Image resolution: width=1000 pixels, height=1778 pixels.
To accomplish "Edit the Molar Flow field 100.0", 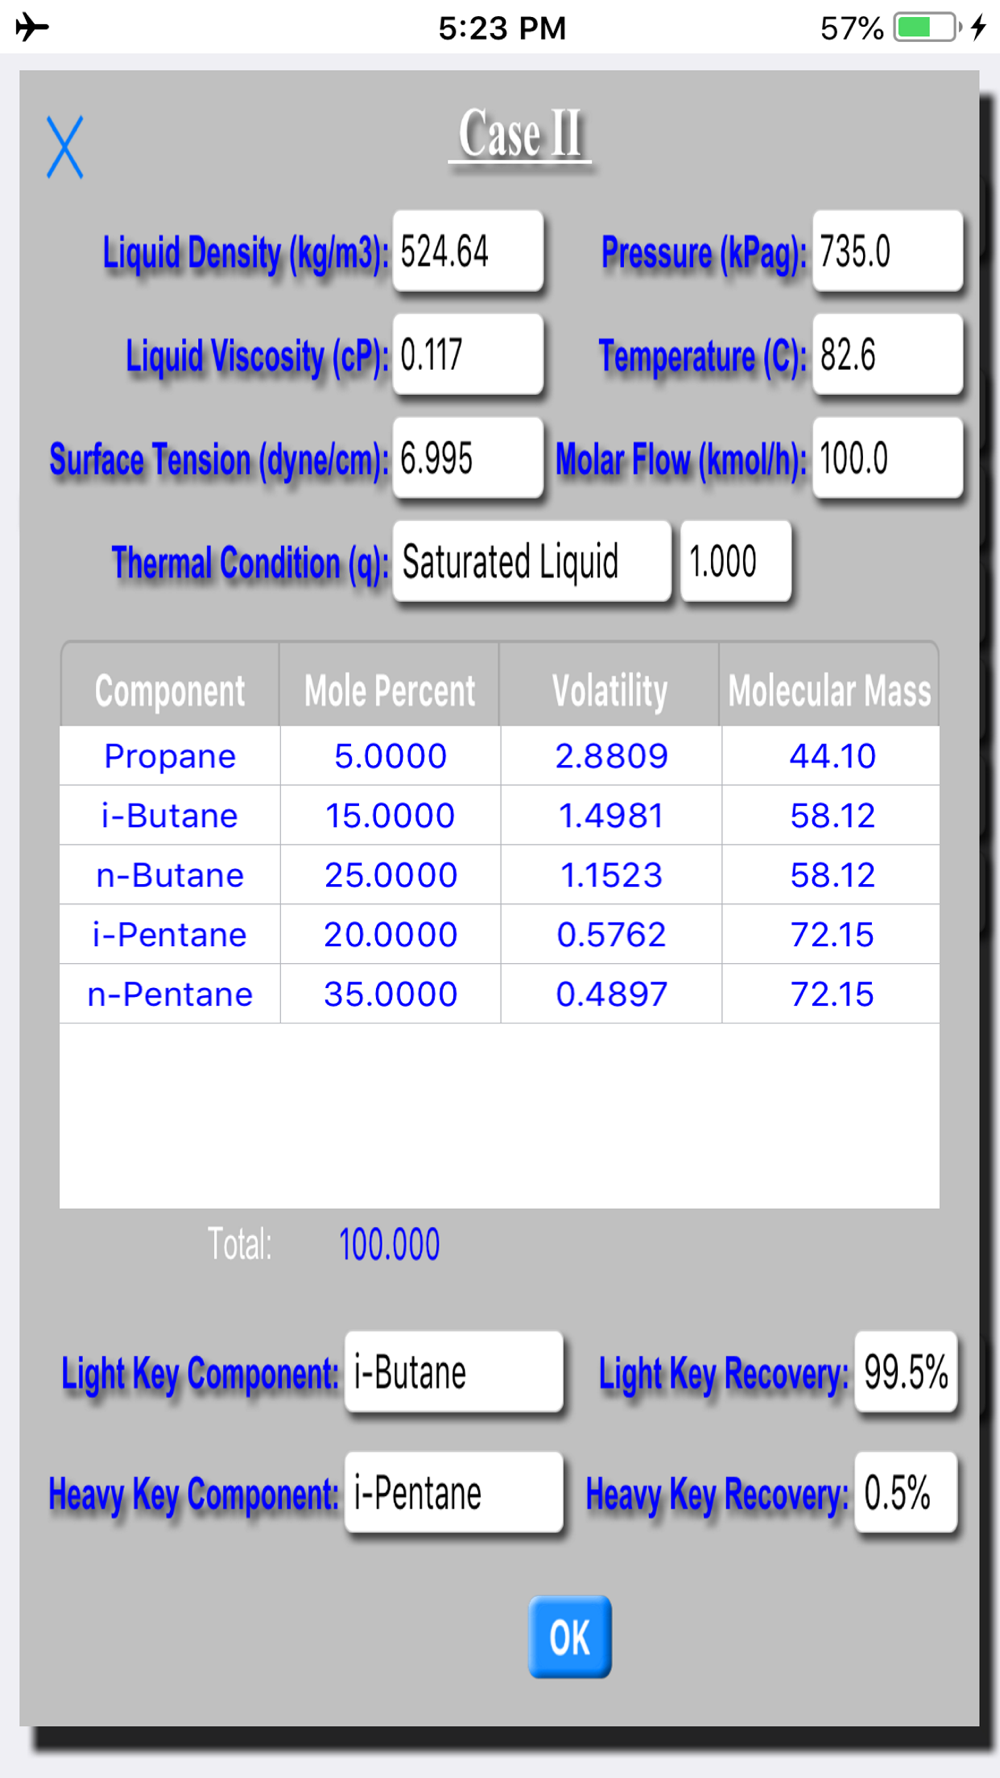I will [888, 458].
